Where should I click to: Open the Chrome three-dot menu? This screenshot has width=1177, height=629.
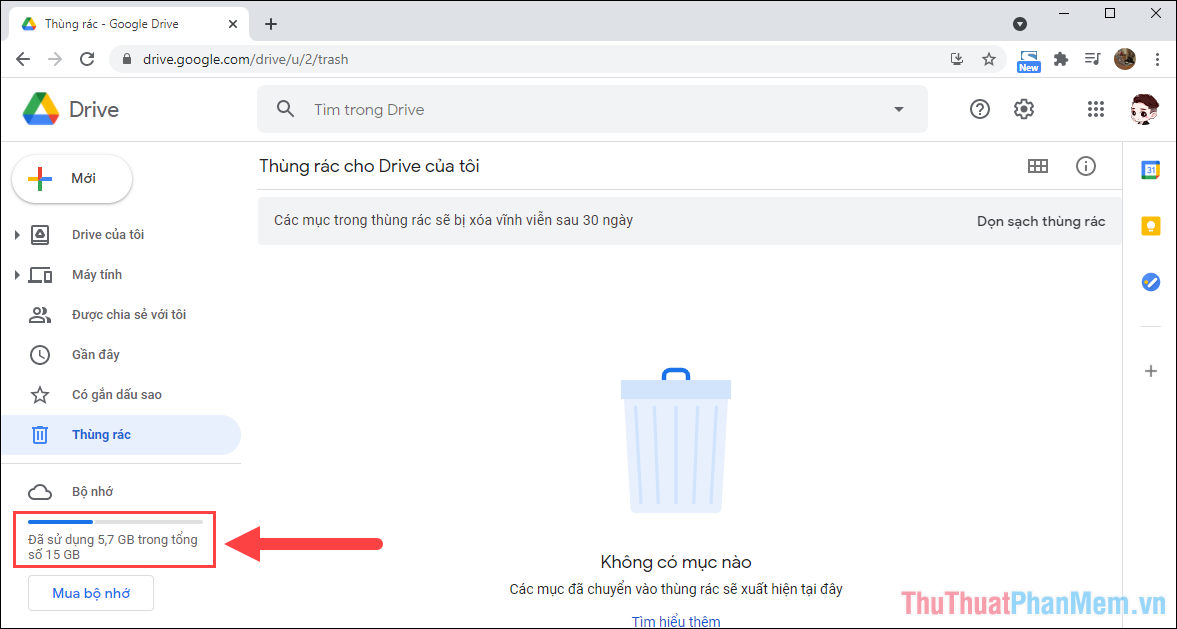click(1158, 59)
